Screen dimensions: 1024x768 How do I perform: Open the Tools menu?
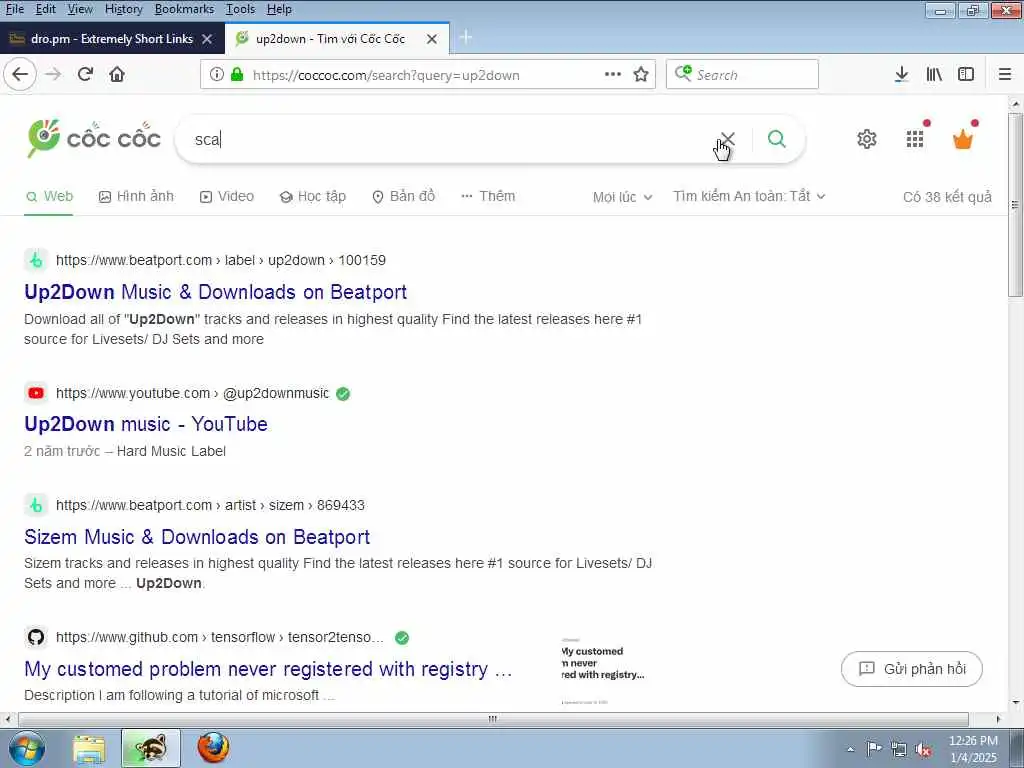pyautogui.click(x=240, y=9)
